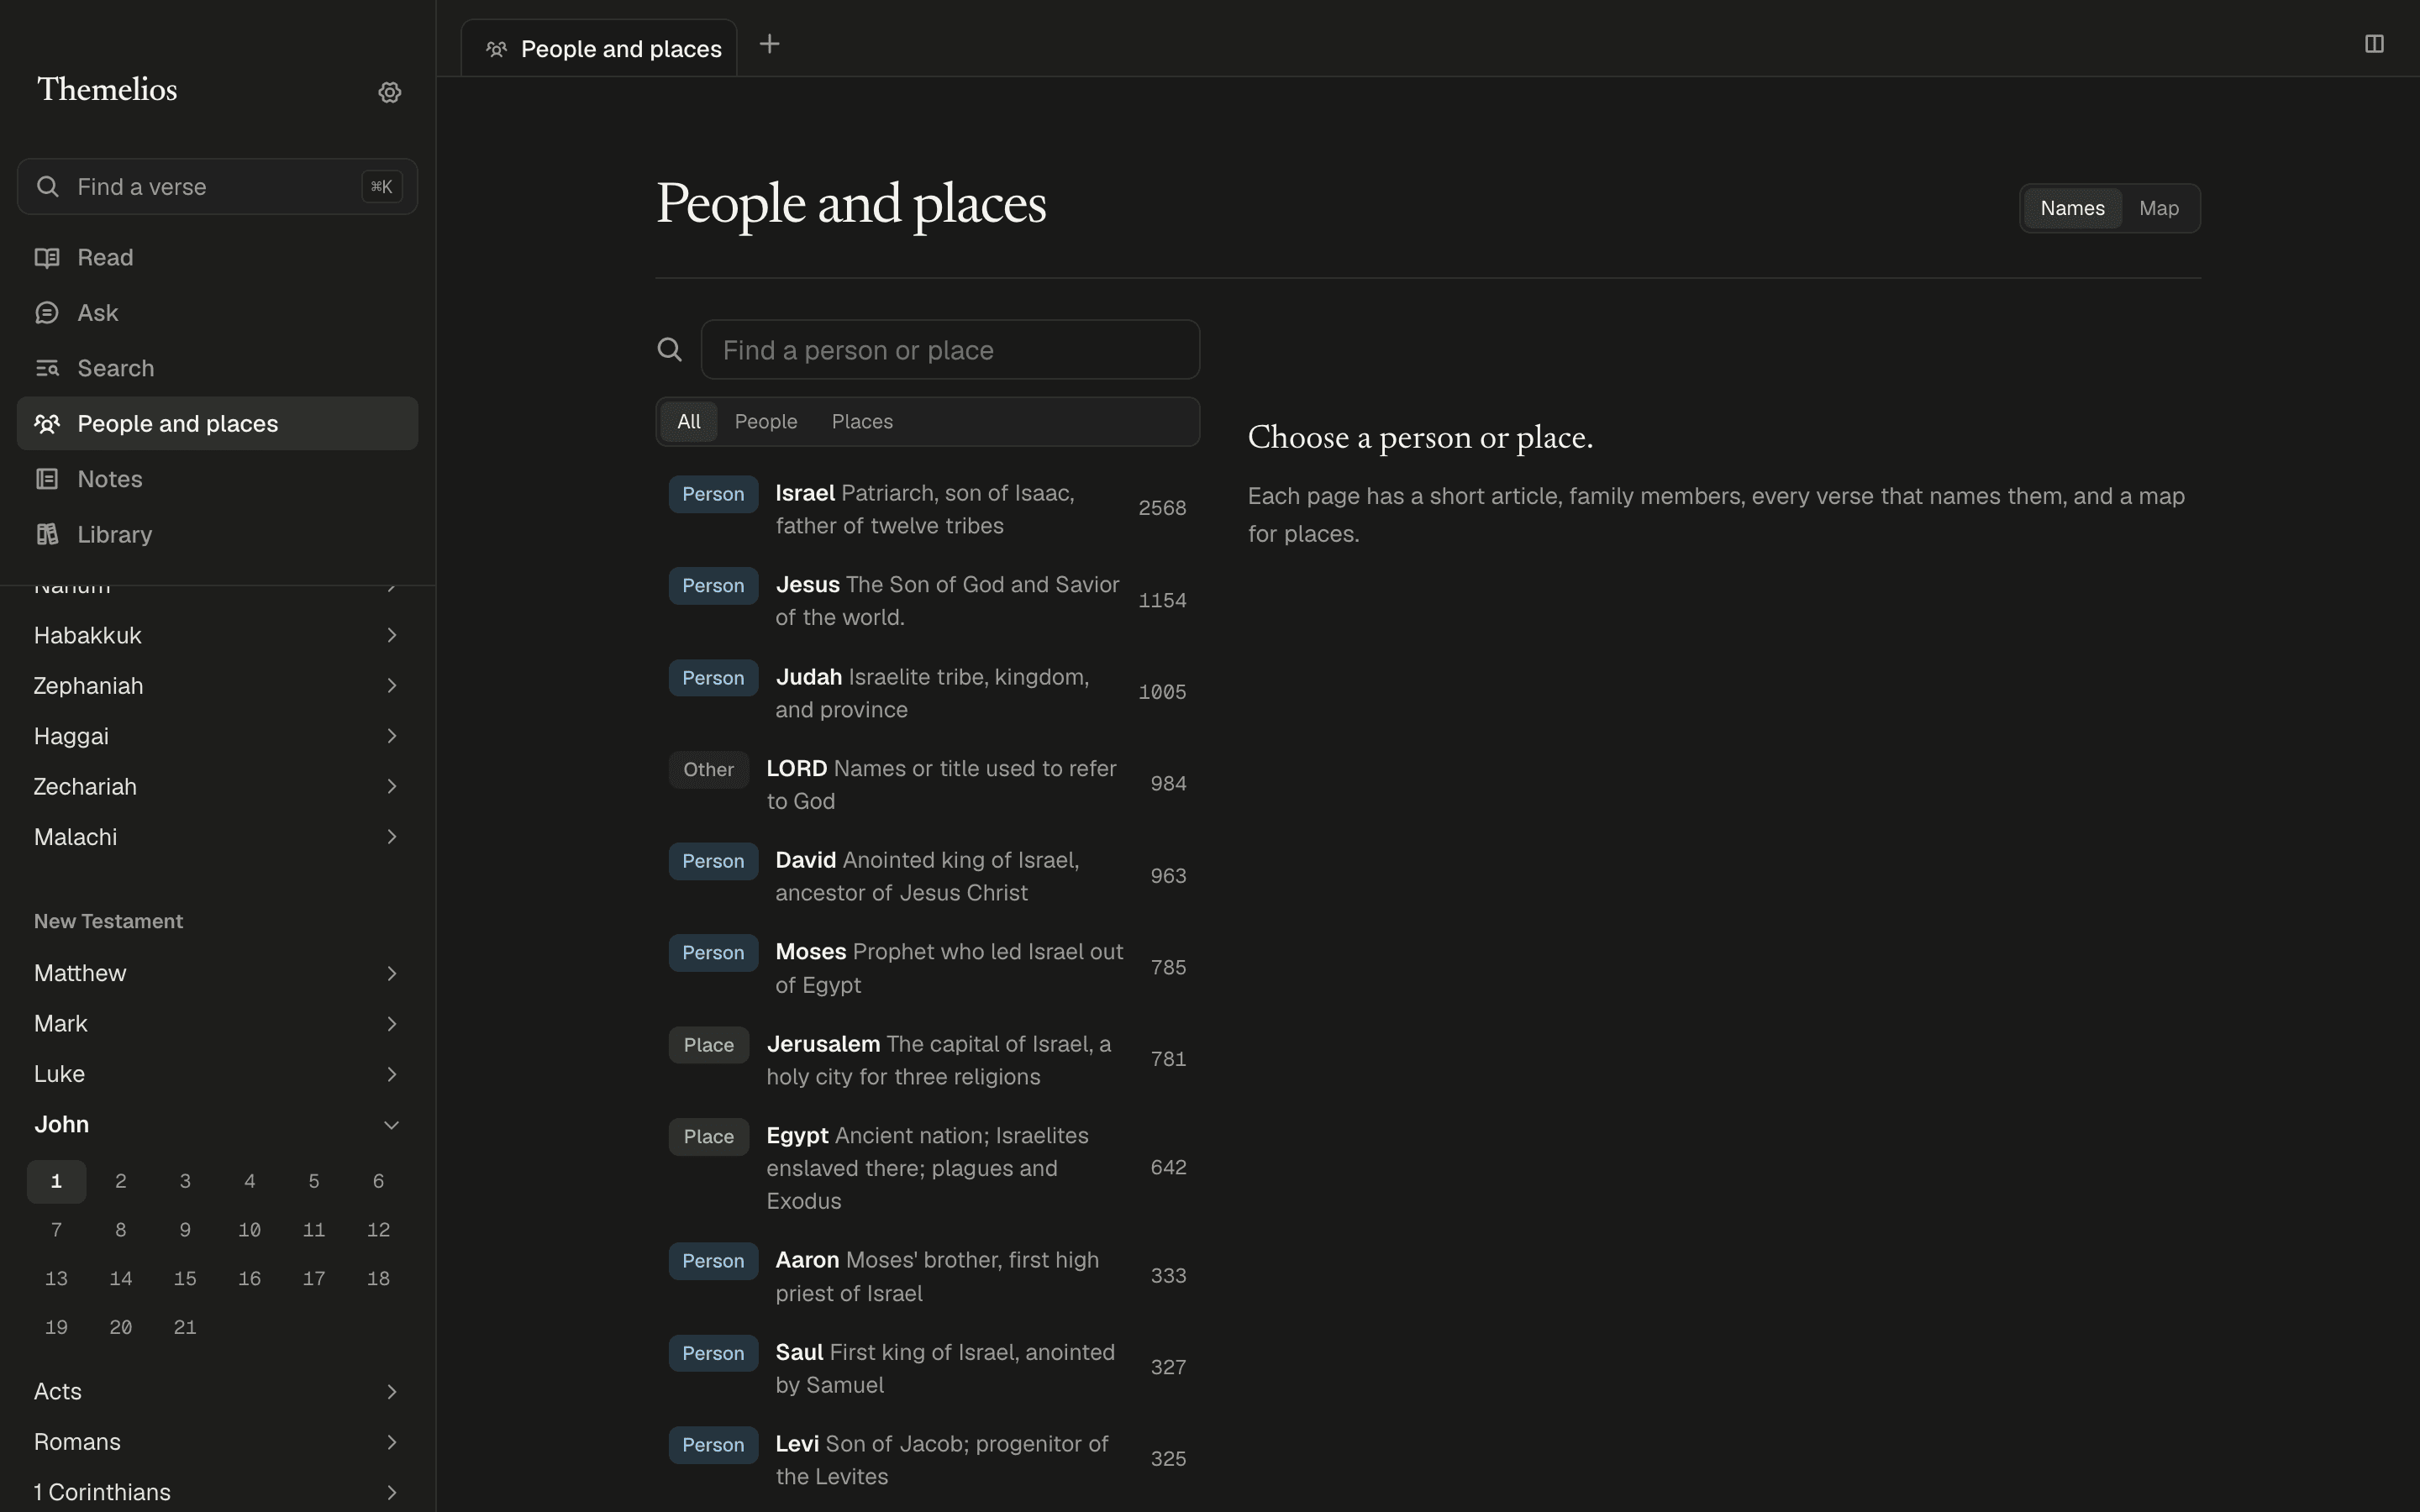
Task: Open Notes in sidebar navigation
Action: 217,479
